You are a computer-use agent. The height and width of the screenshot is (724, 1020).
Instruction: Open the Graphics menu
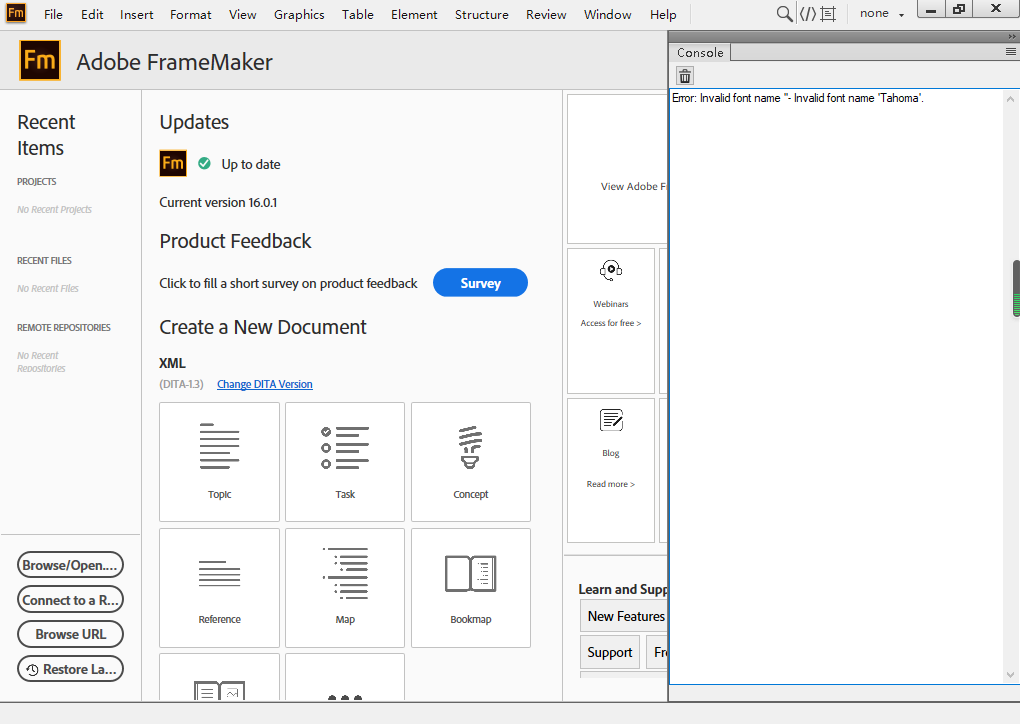299,14
